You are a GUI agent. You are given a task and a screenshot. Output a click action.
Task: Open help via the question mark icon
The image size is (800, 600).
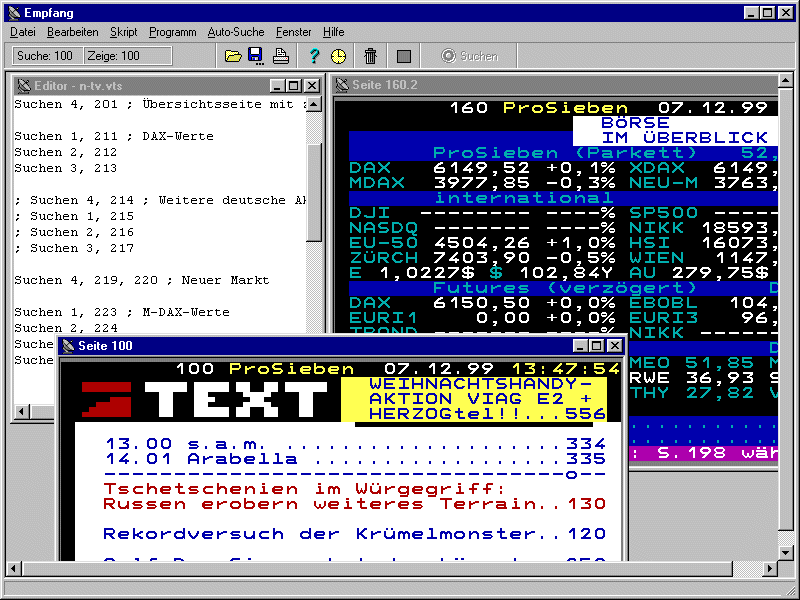point(314,56)
